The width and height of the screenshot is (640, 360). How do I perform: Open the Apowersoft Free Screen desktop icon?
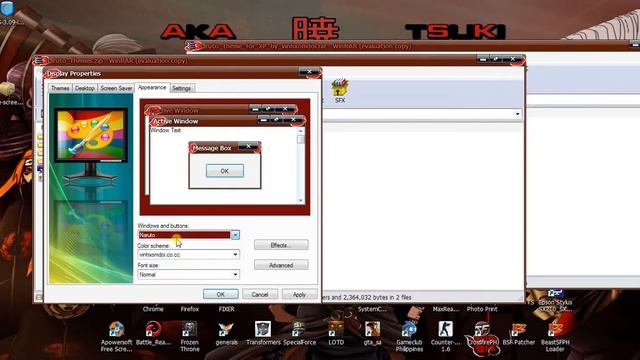point(116,337)
